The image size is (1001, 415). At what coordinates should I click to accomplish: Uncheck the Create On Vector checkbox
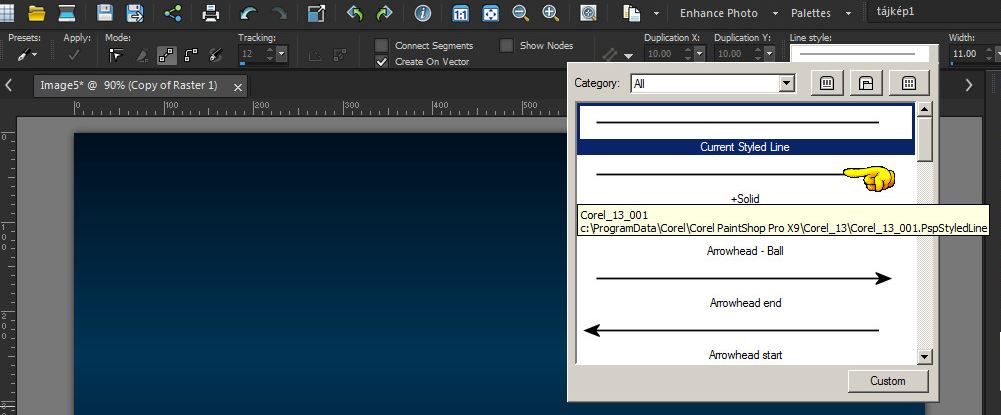(381, 61)
